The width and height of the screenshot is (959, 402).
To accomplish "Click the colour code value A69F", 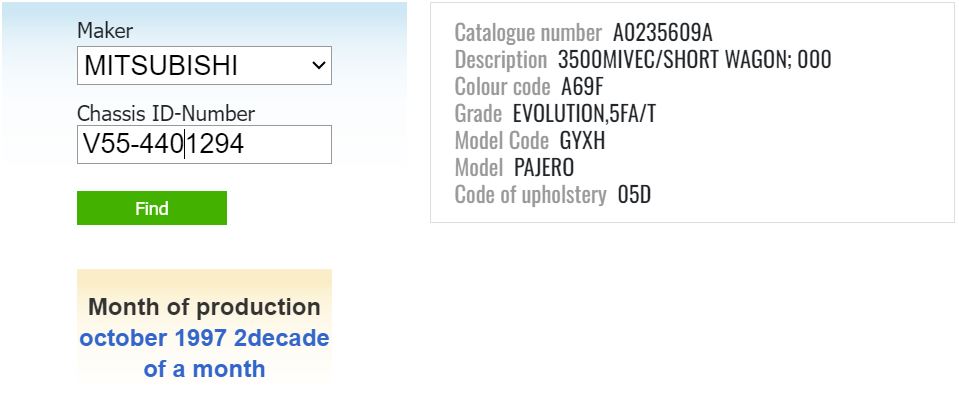I will (x=583, y=86).
